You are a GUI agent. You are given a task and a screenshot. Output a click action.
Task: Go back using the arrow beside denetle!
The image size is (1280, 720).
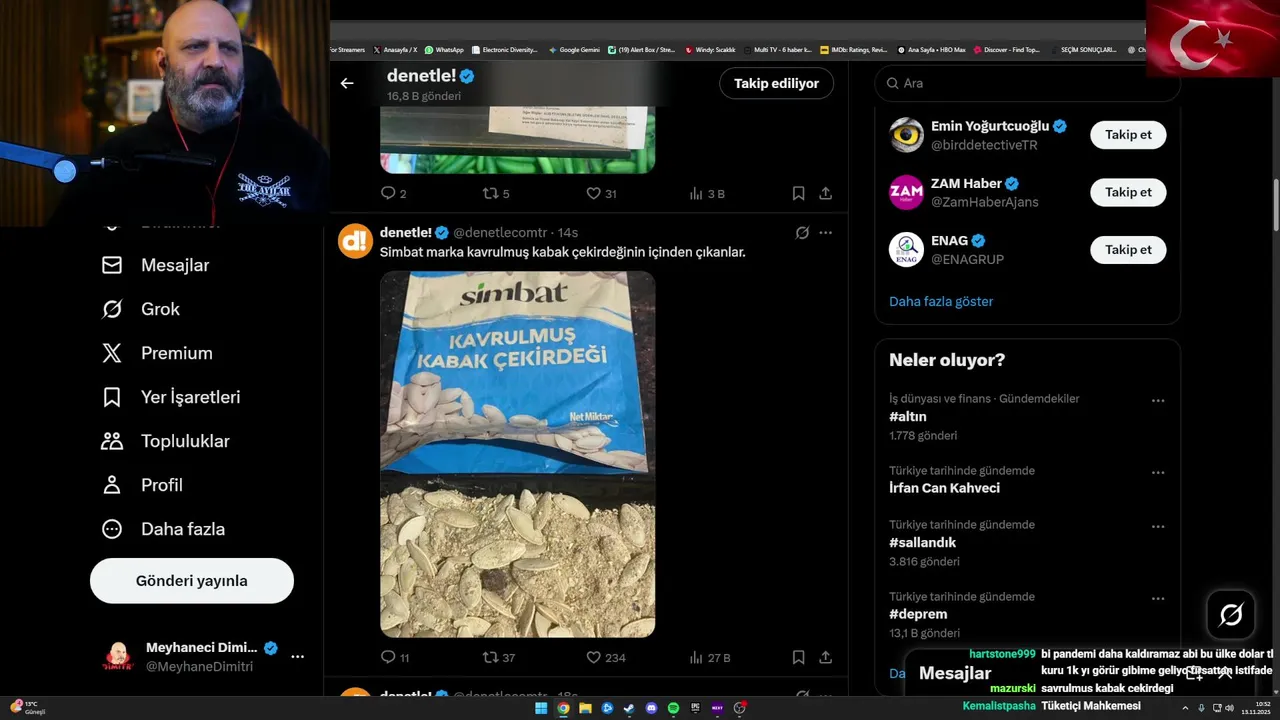[347, 83]
